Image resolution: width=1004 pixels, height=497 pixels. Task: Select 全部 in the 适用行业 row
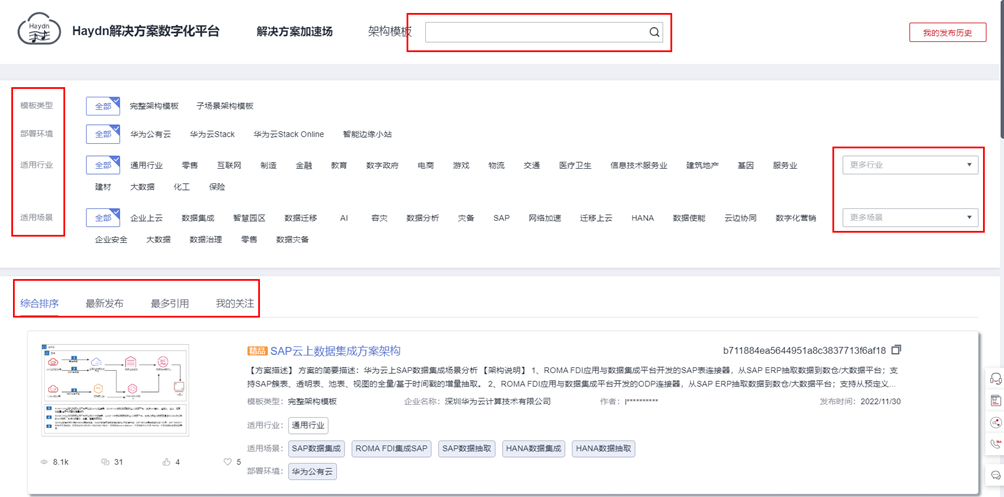point(103,165)
